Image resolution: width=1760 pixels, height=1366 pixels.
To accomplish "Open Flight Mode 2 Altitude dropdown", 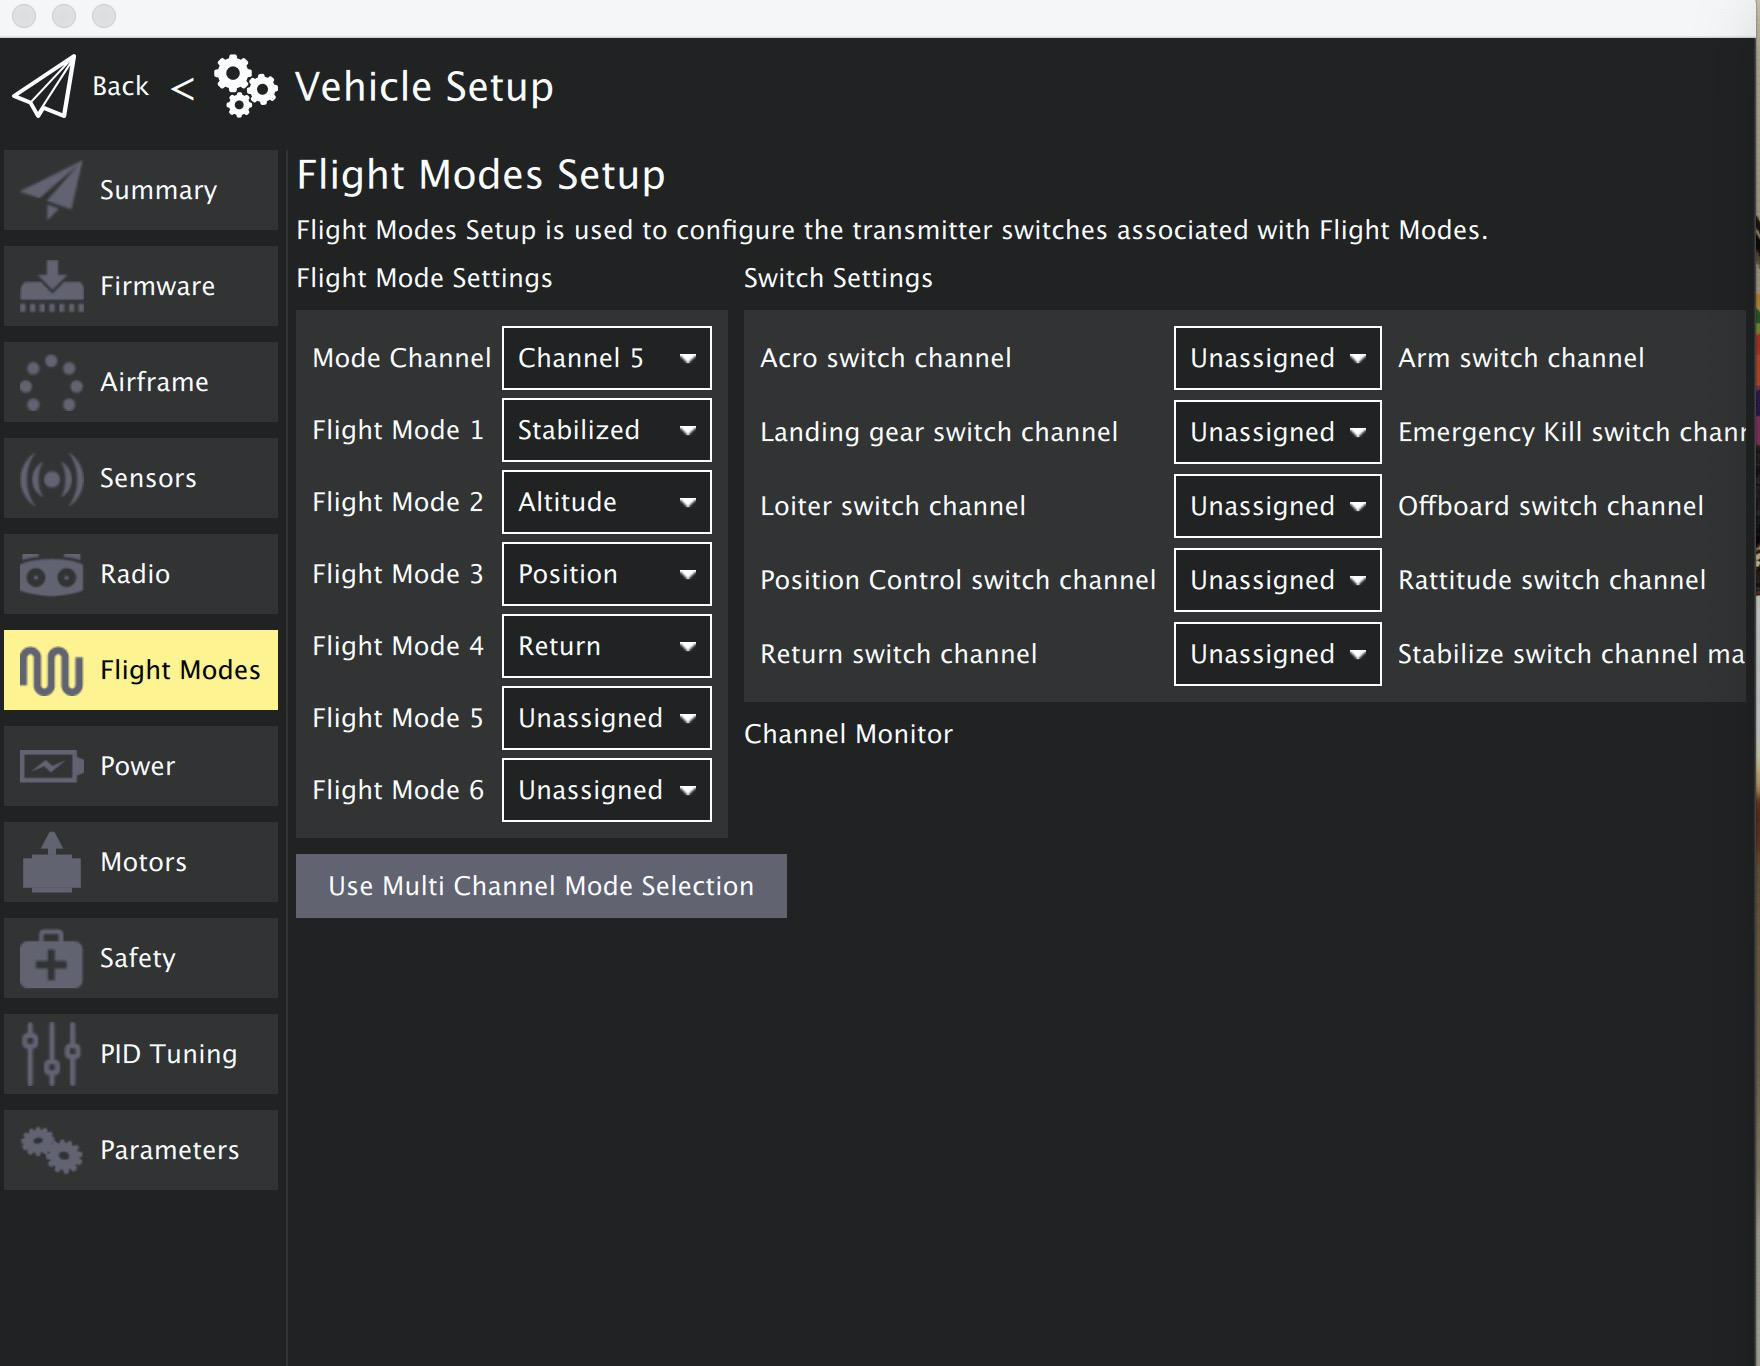I will (x=607, y=502).
